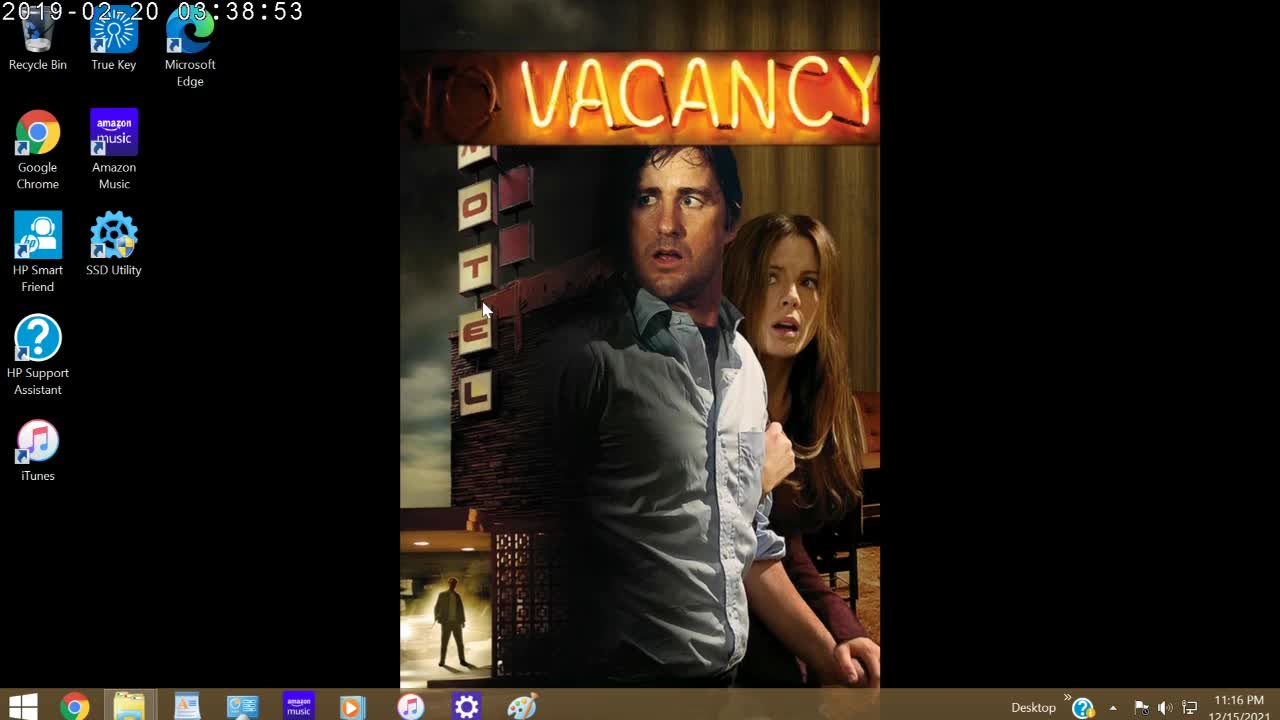This screenshot has height=720, width=1280.
Task: Launch Google Chrome desktop shortcut
Action: tap(38, 150)
